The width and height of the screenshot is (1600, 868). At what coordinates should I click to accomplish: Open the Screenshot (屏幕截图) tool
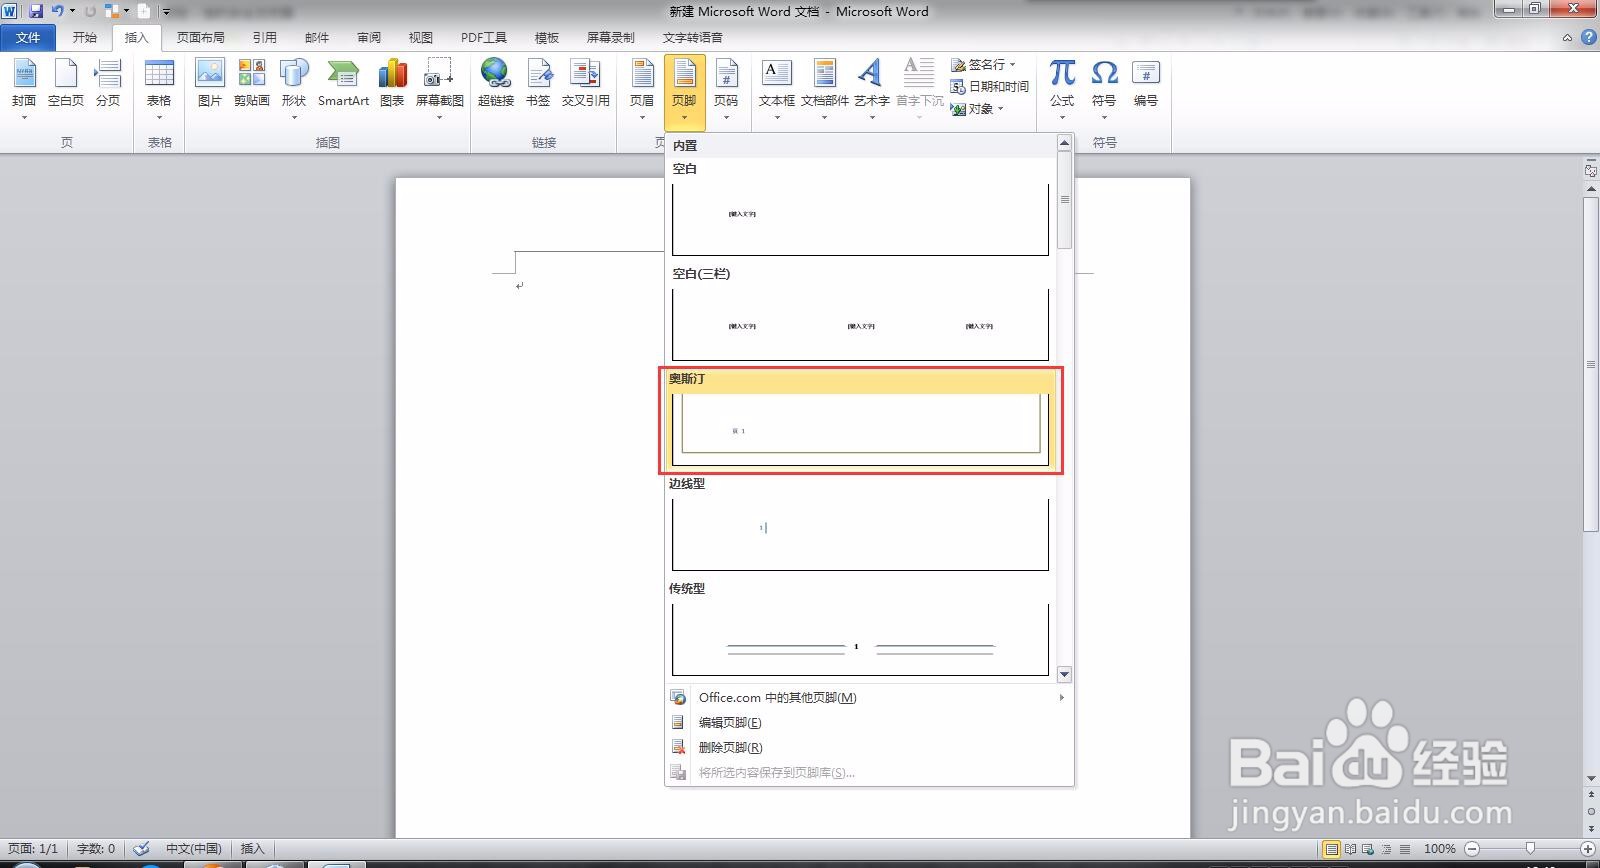(439, 88)
